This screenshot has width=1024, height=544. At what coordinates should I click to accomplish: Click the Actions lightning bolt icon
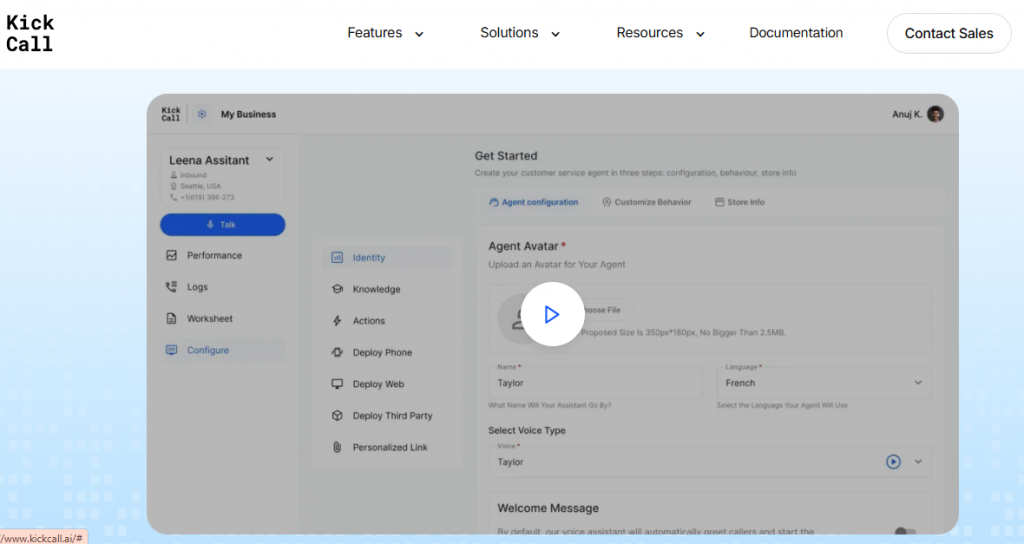coord(337,321)
